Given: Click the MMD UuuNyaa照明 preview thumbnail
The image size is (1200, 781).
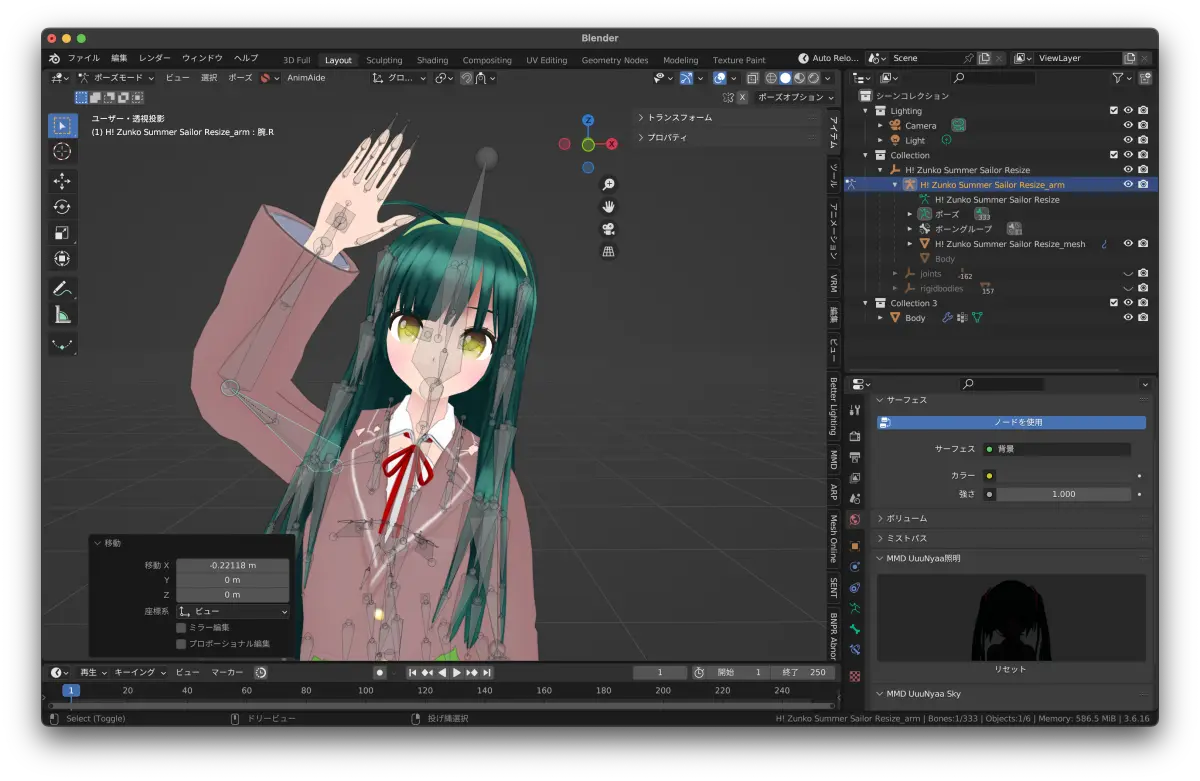Looking at the screenshot, I should pyautogui.click(x=1010, y=618).
